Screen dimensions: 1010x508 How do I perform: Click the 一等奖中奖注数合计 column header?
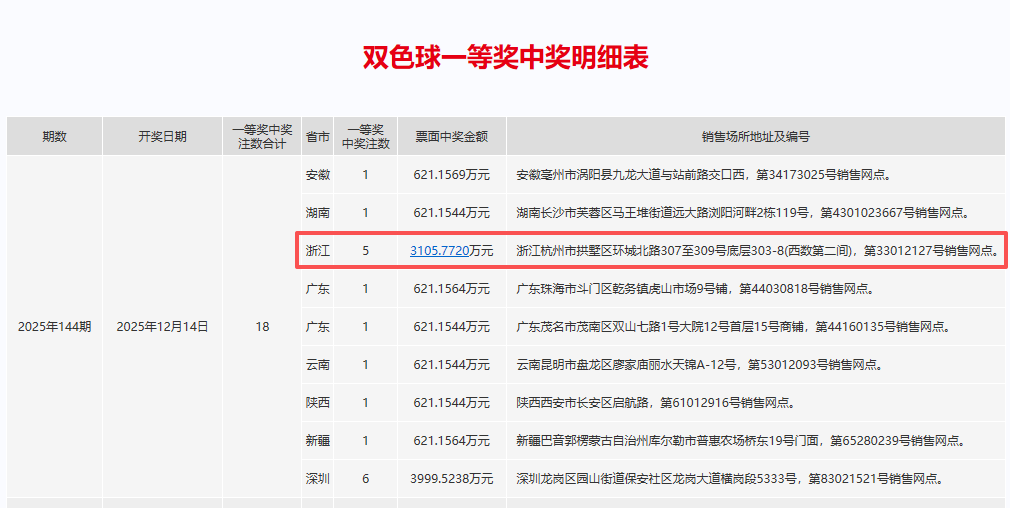point(262,137)
